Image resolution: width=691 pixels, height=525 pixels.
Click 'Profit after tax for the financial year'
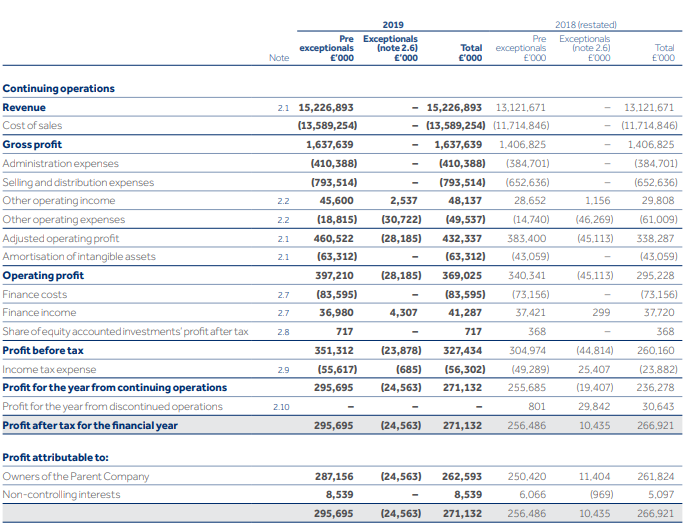[90, 425]
